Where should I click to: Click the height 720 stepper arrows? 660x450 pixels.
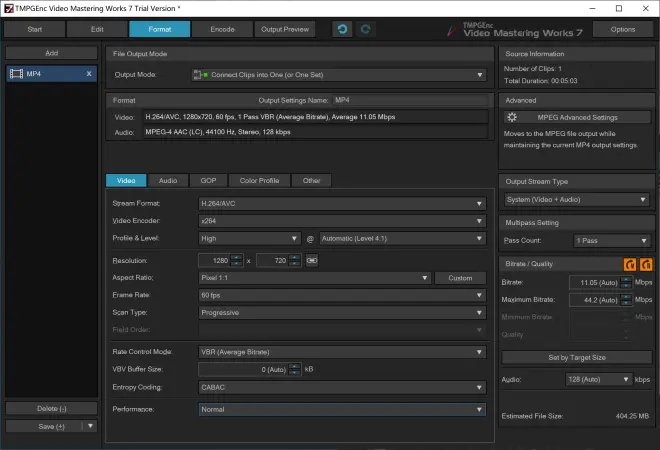pyautogui.click(x=295, y=261)
